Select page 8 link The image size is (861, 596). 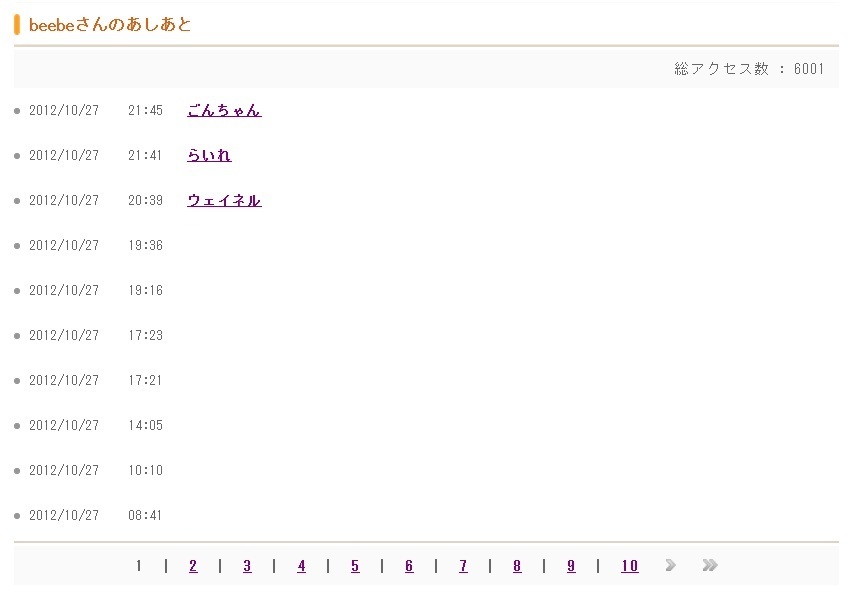(517, 567)
